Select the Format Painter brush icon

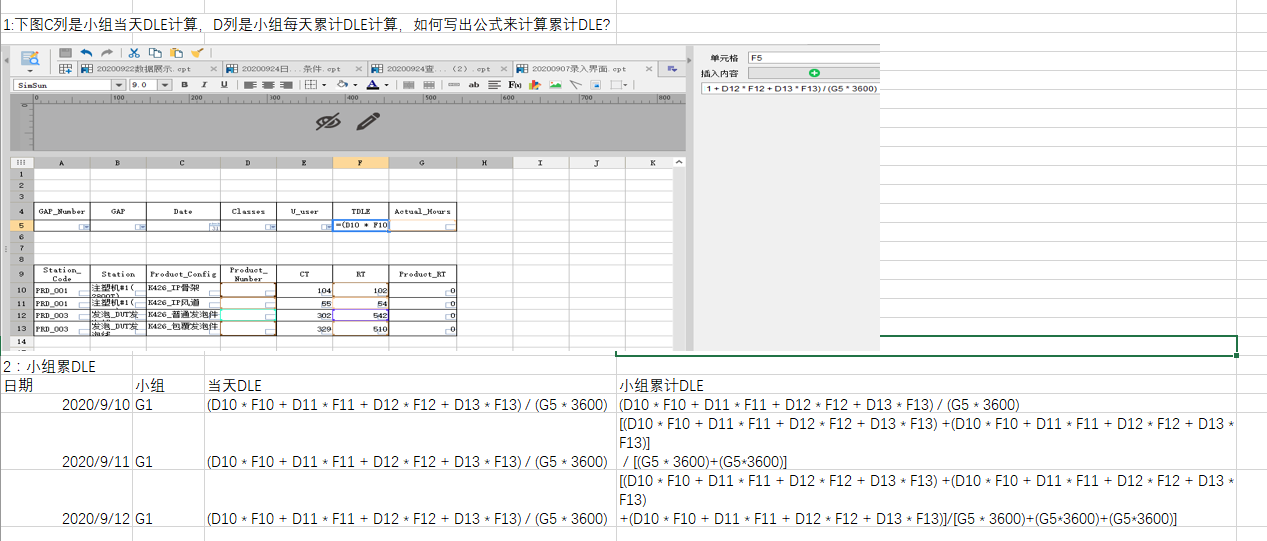pyautogui.click(x=197, y=52)
